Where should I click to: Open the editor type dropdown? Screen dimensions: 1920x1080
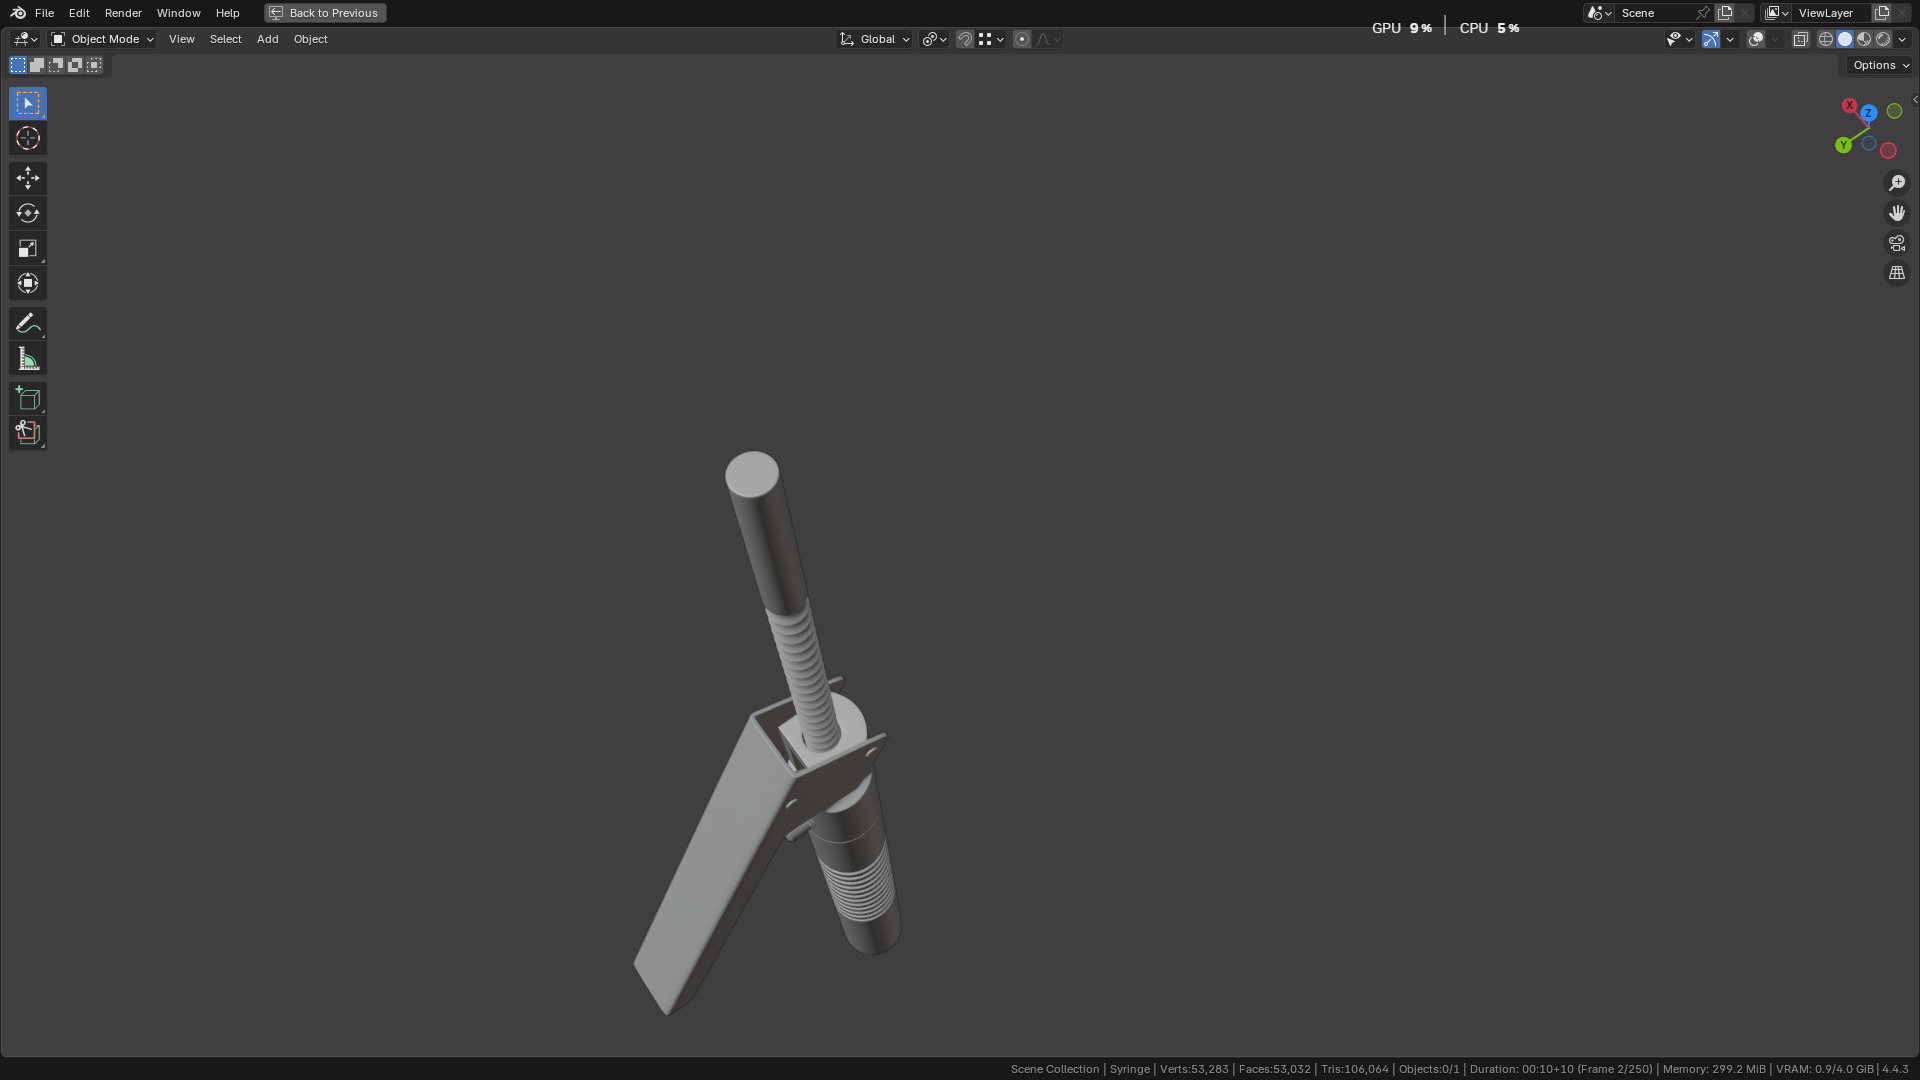pos(25,39)
